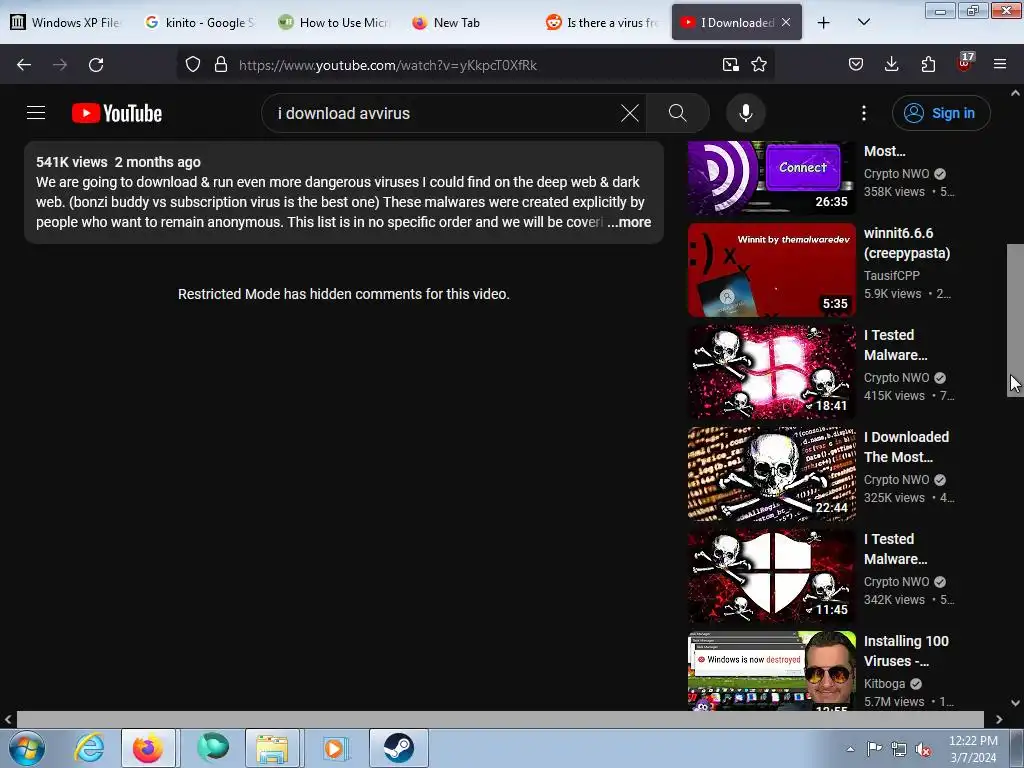1024x768 pixels.
Task: Open the network status tray icon
Action: [899, 749]
